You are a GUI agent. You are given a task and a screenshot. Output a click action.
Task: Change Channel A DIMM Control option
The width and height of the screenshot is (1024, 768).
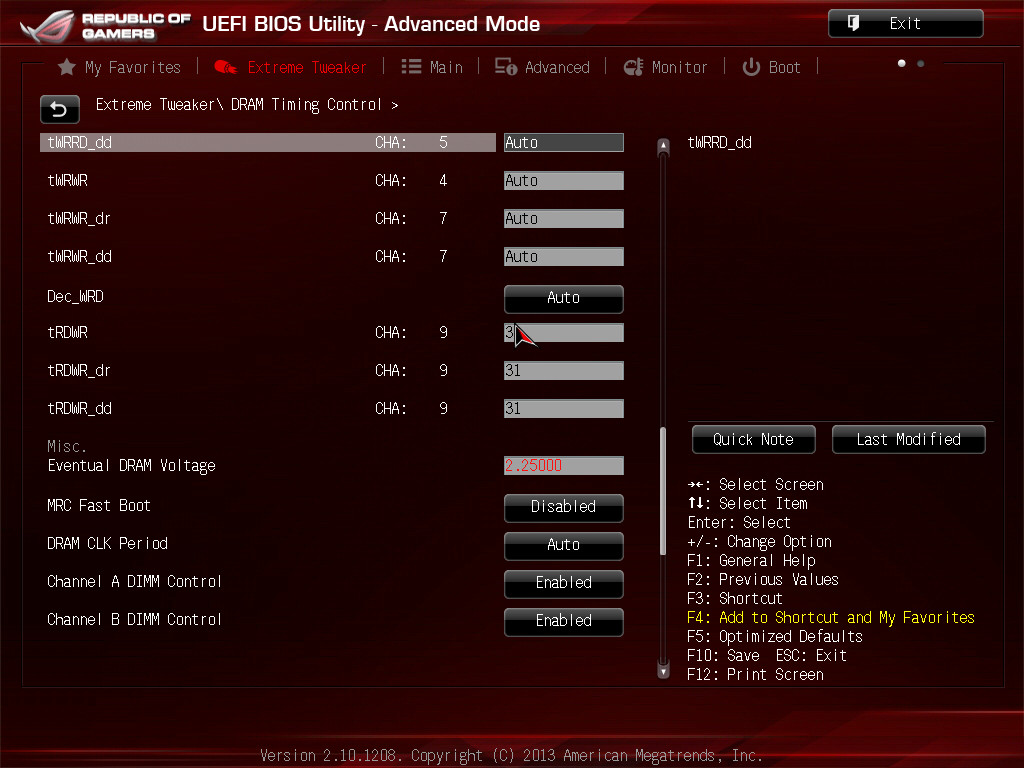click(x=564, y=583)
